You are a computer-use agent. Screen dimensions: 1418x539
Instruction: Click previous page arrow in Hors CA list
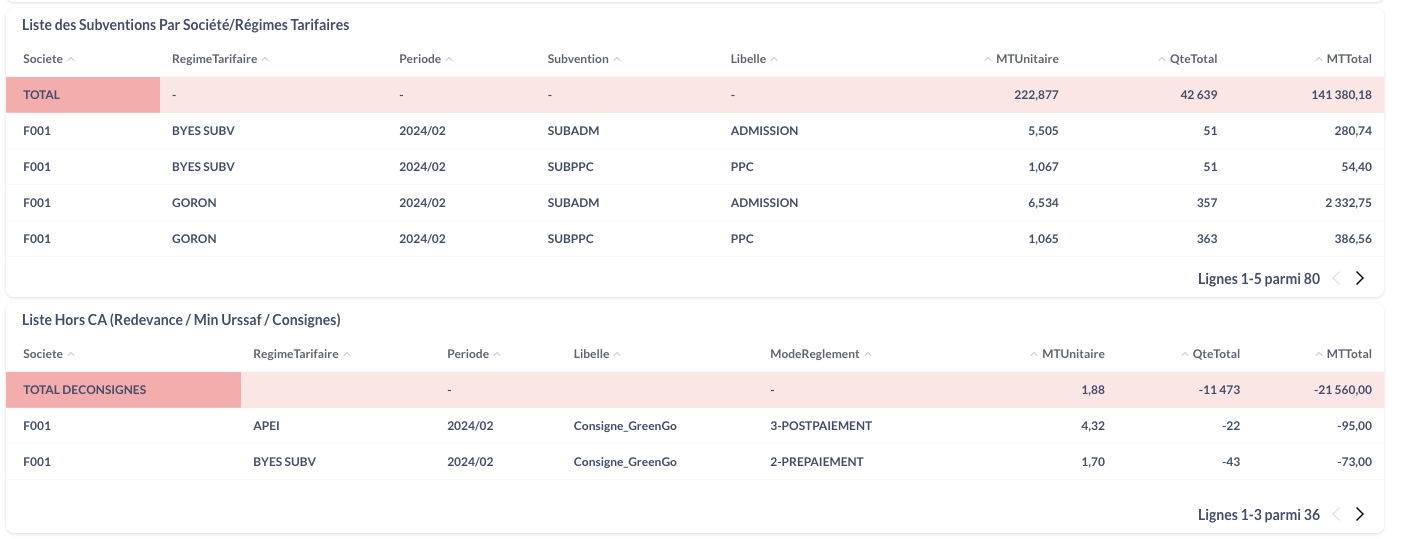point(1337,515)
